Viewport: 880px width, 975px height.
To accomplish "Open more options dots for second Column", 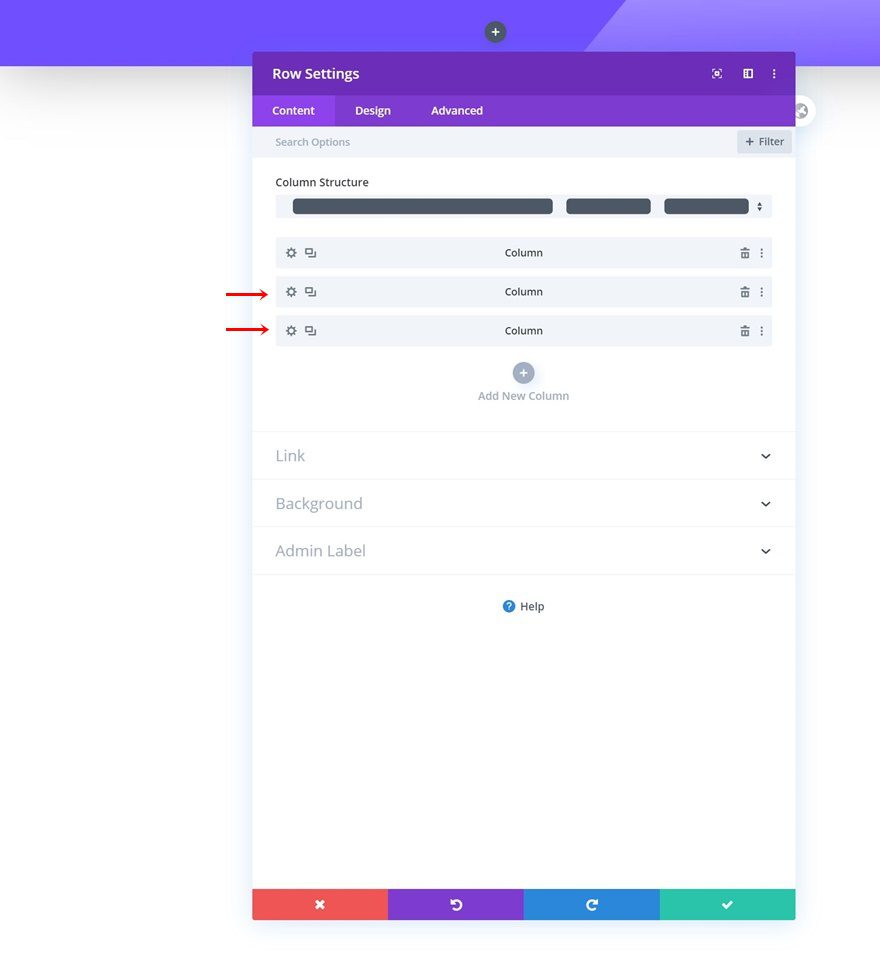I will pos(761,292).
